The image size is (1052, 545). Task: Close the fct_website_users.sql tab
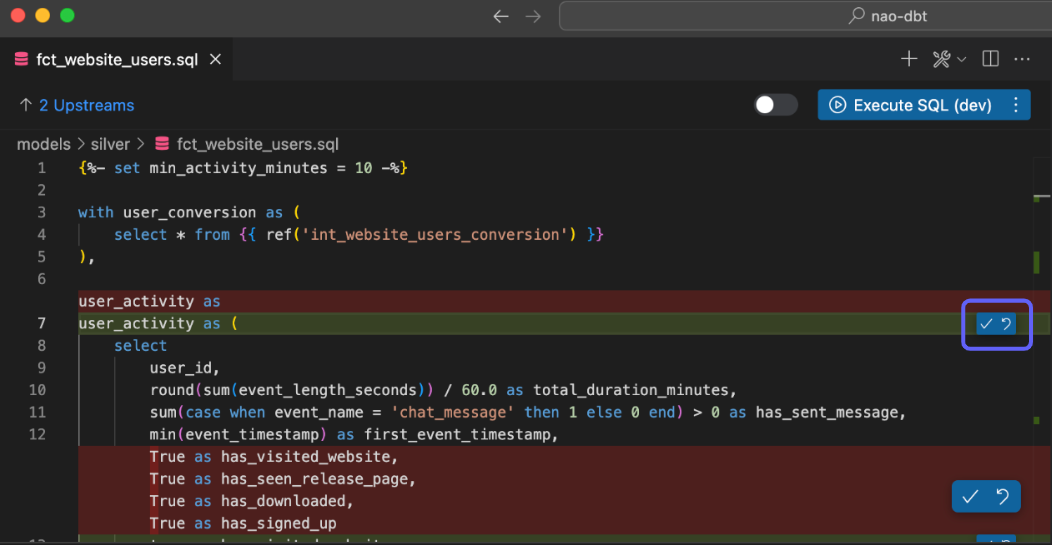click(x=215, y=60)
